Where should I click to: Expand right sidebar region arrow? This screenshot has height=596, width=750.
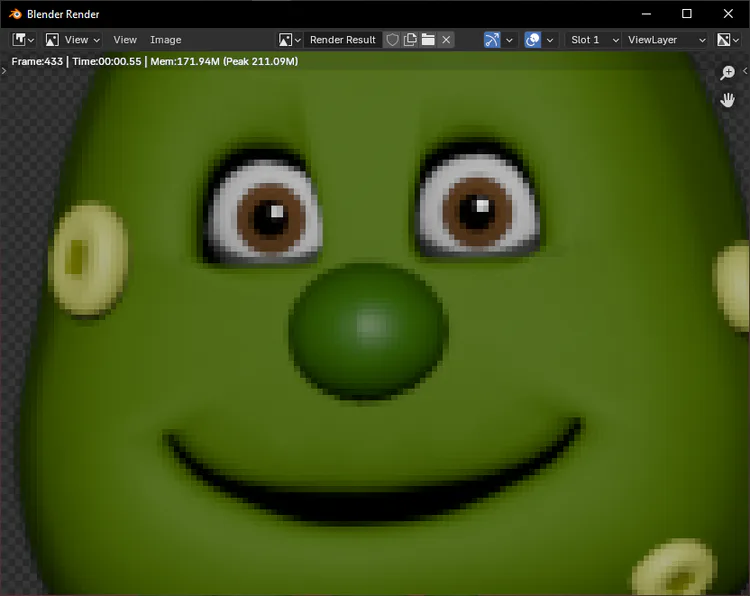click(745, 71)
